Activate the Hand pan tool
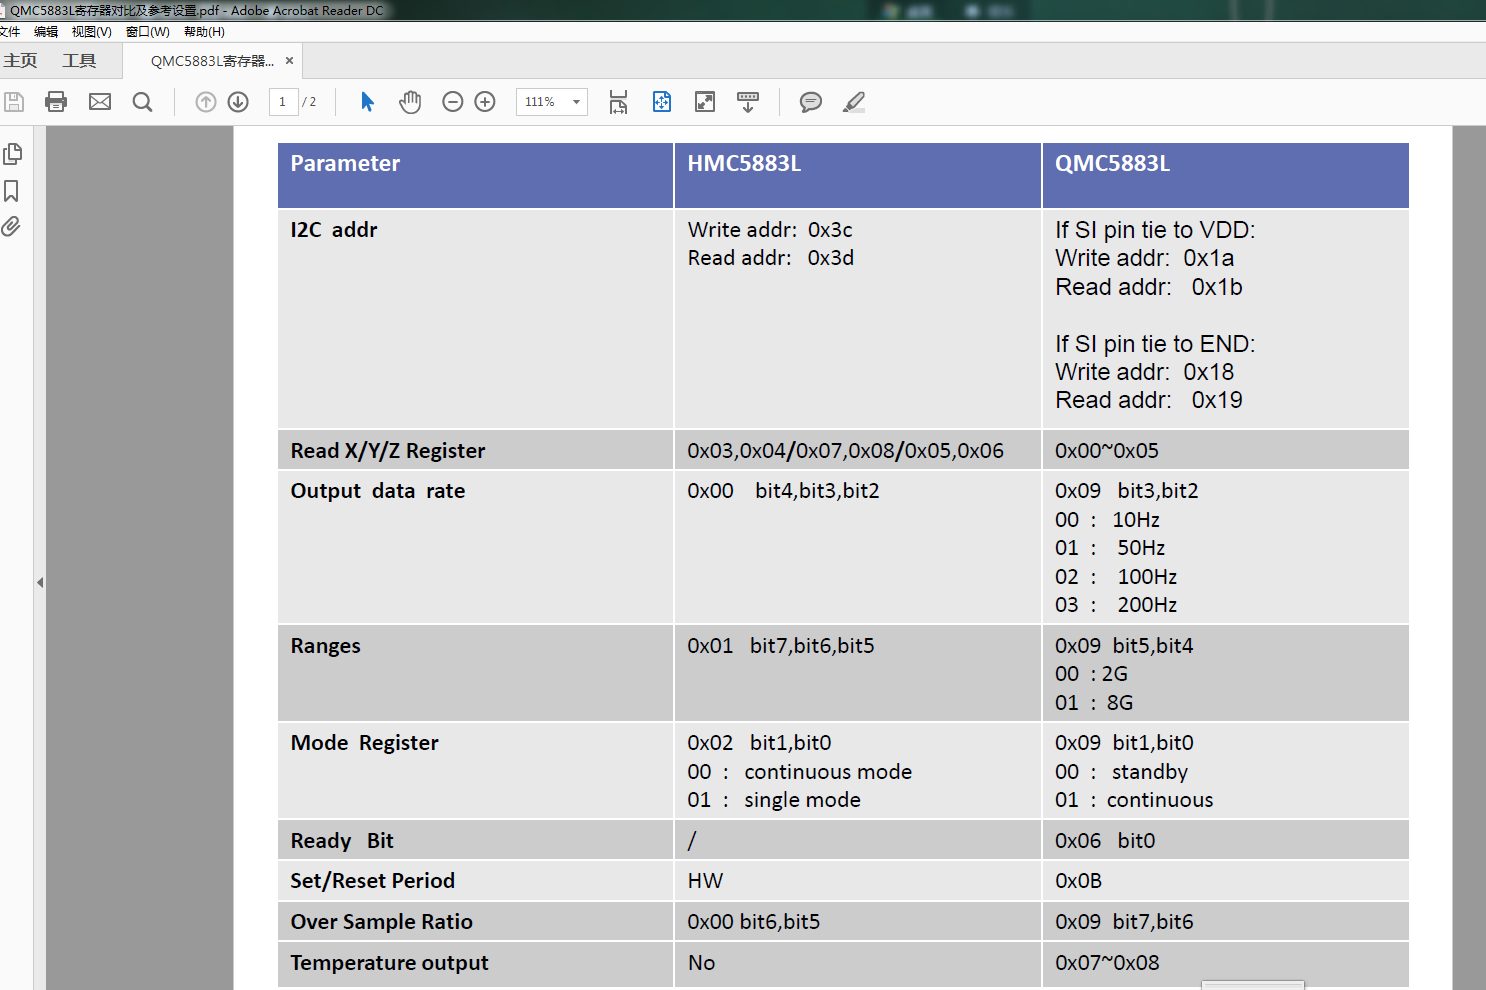This screenshot has height=990, width=1486. point(410,102)
